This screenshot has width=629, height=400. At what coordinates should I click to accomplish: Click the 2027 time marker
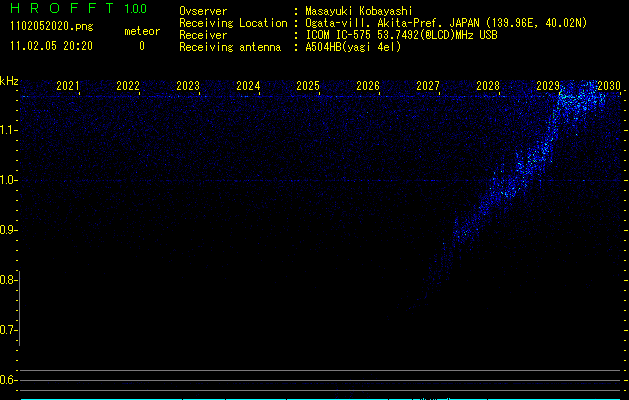[x=428, y=86]
